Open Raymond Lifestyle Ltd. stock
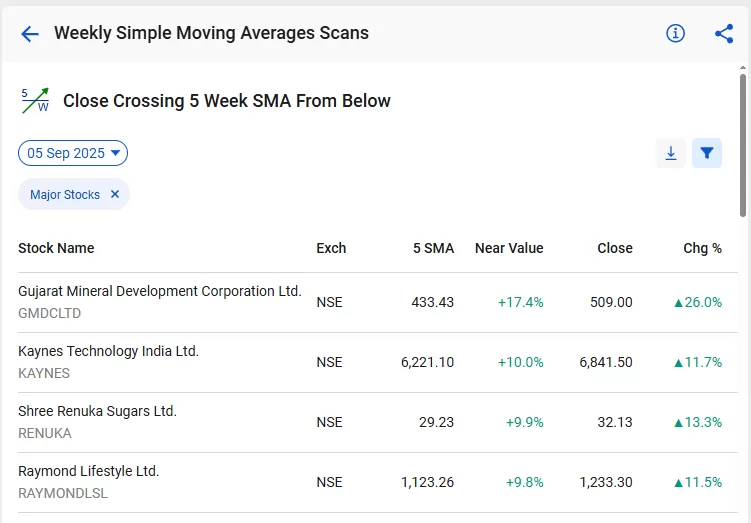The width and height of the screenshot is (751, 523). point(89,471)
